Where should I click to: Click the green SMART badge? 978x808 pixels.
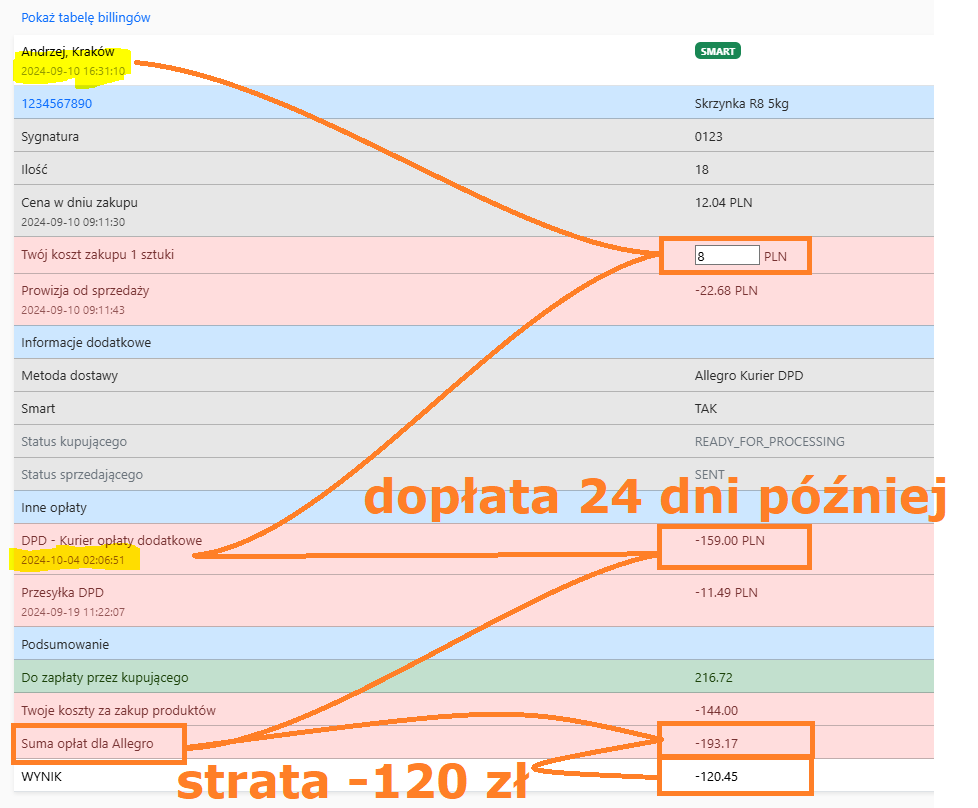(x=717, y=51)
